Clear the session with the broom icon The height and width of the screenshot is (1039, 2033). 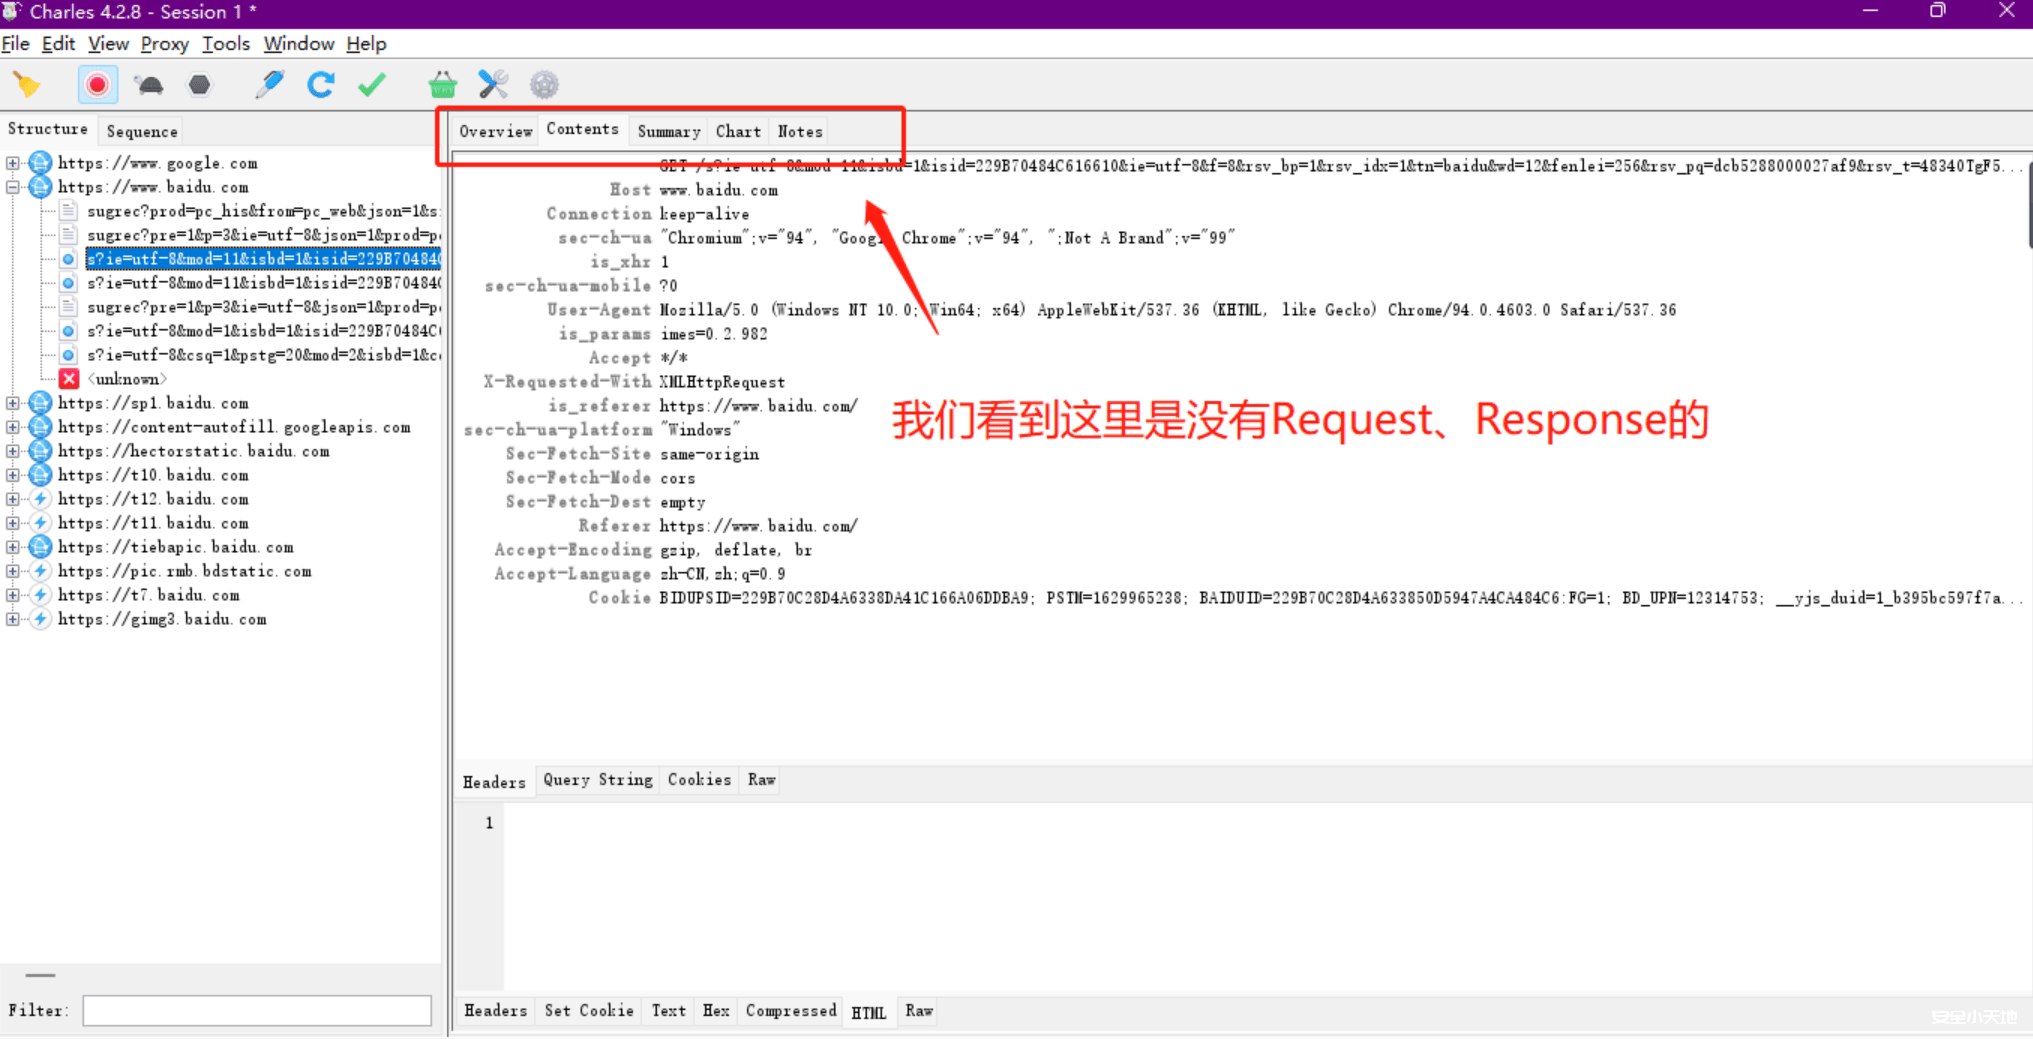(27, 85)
